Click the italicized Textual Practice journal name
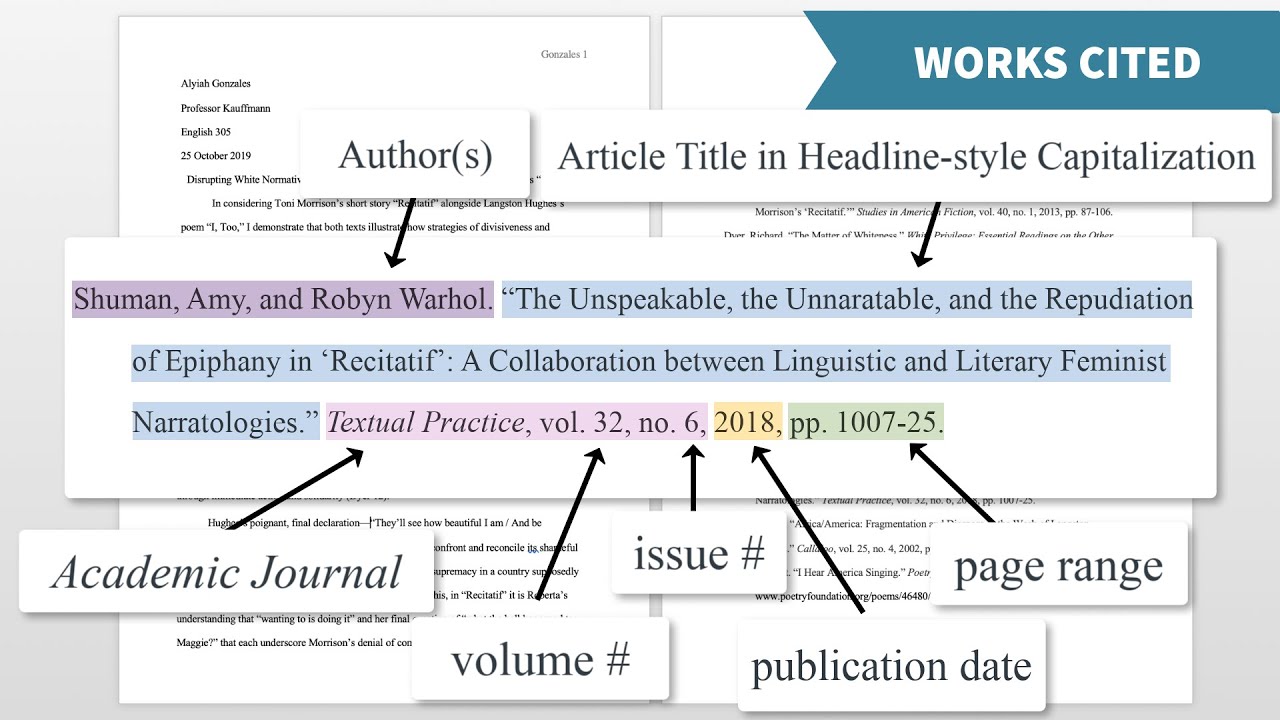This screenshot has width=1280, height=720. (421, 422)
